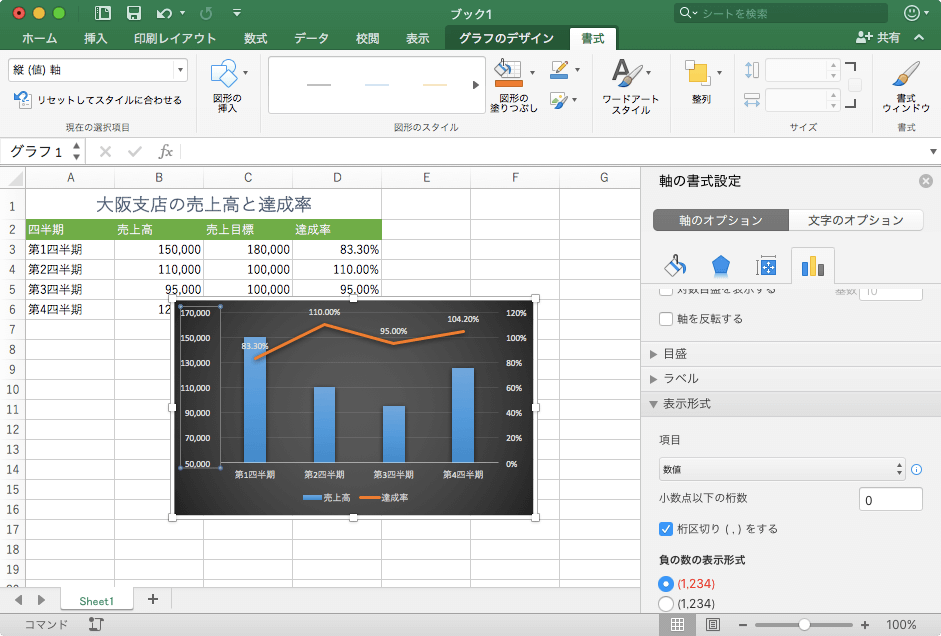Open the グラフのデザイン tab
The width and height of the screenshot is (941, 636).
coord(506,38)
